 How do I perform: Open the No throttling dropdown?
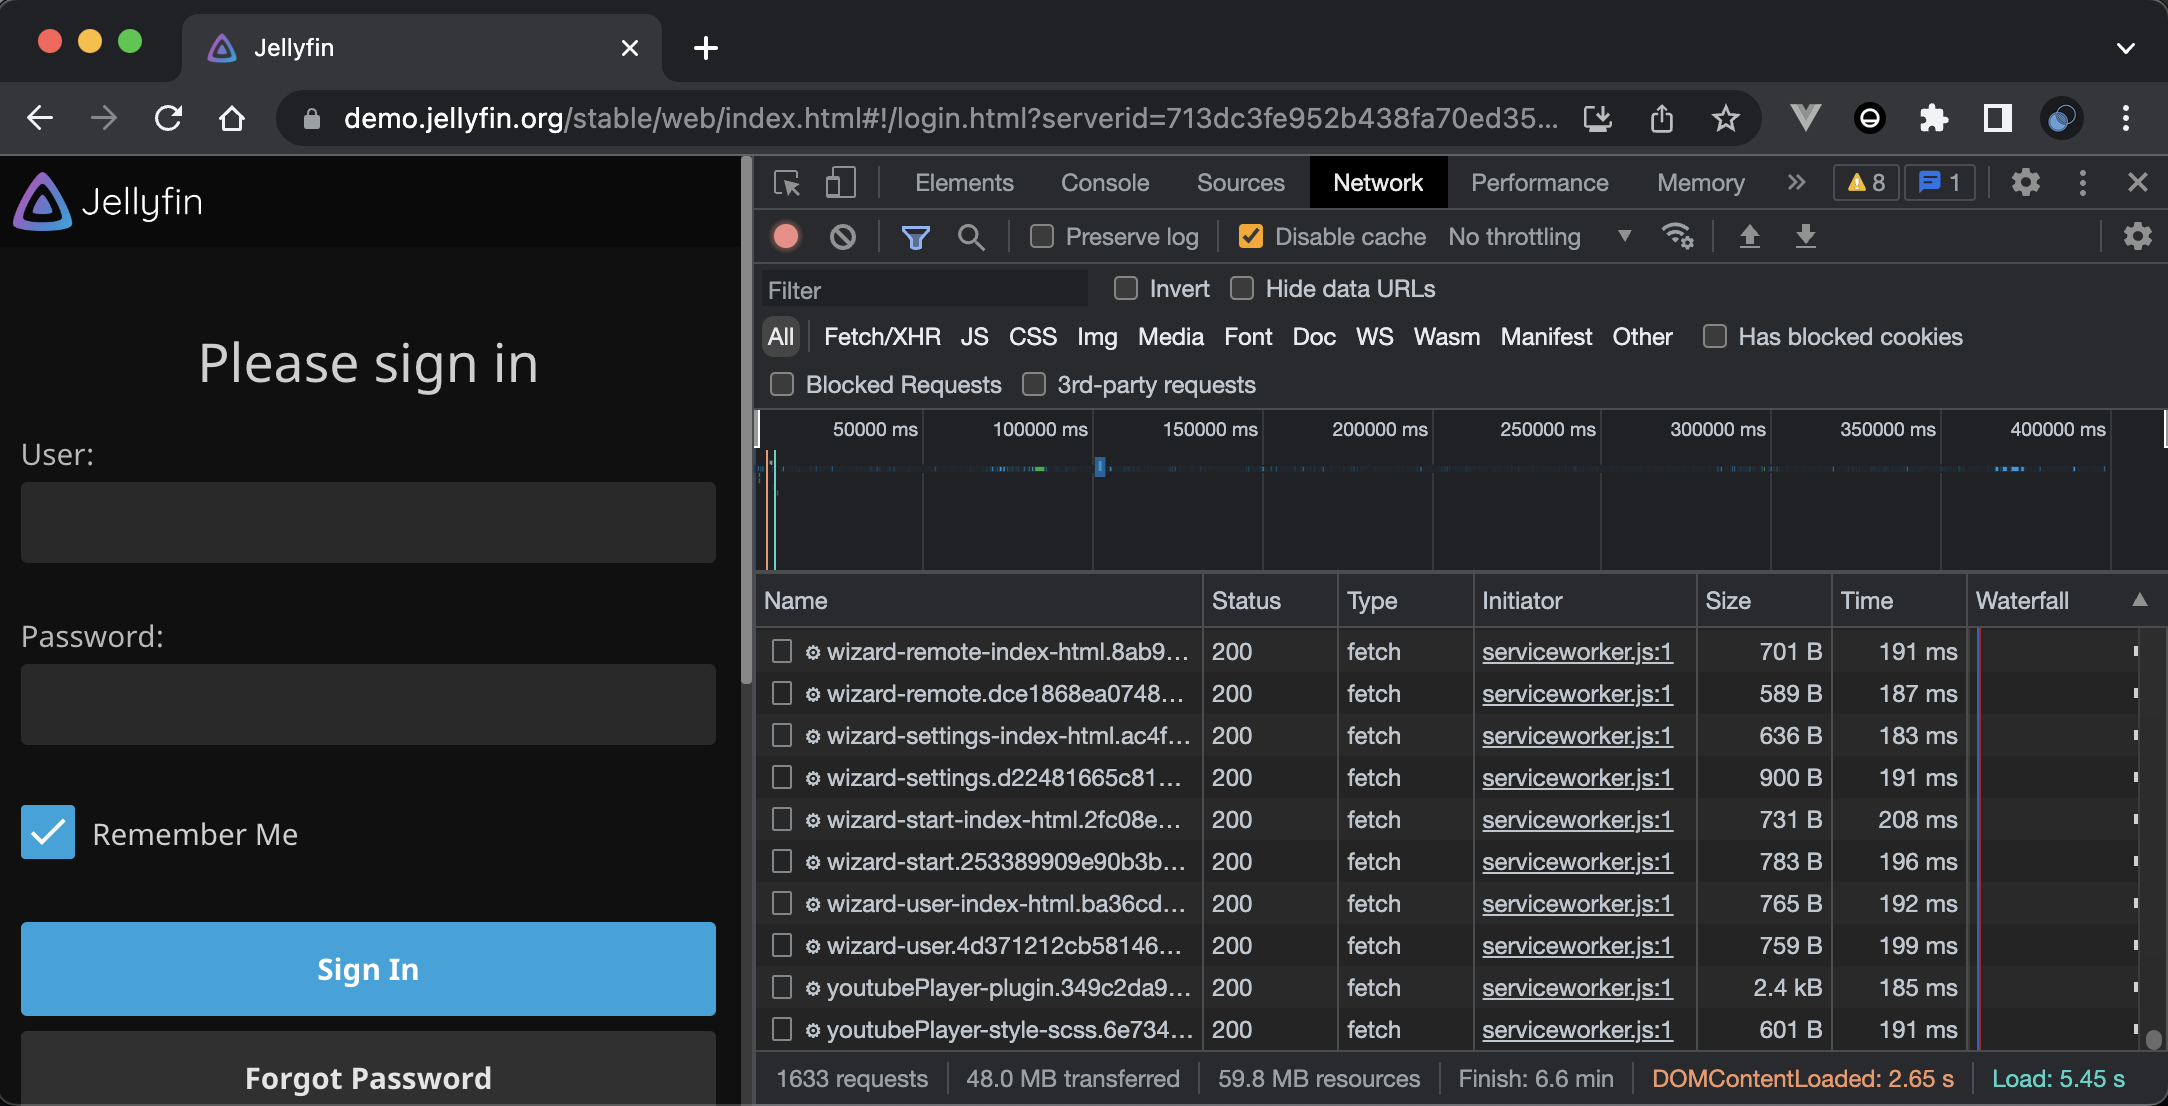pos(1540,237)
